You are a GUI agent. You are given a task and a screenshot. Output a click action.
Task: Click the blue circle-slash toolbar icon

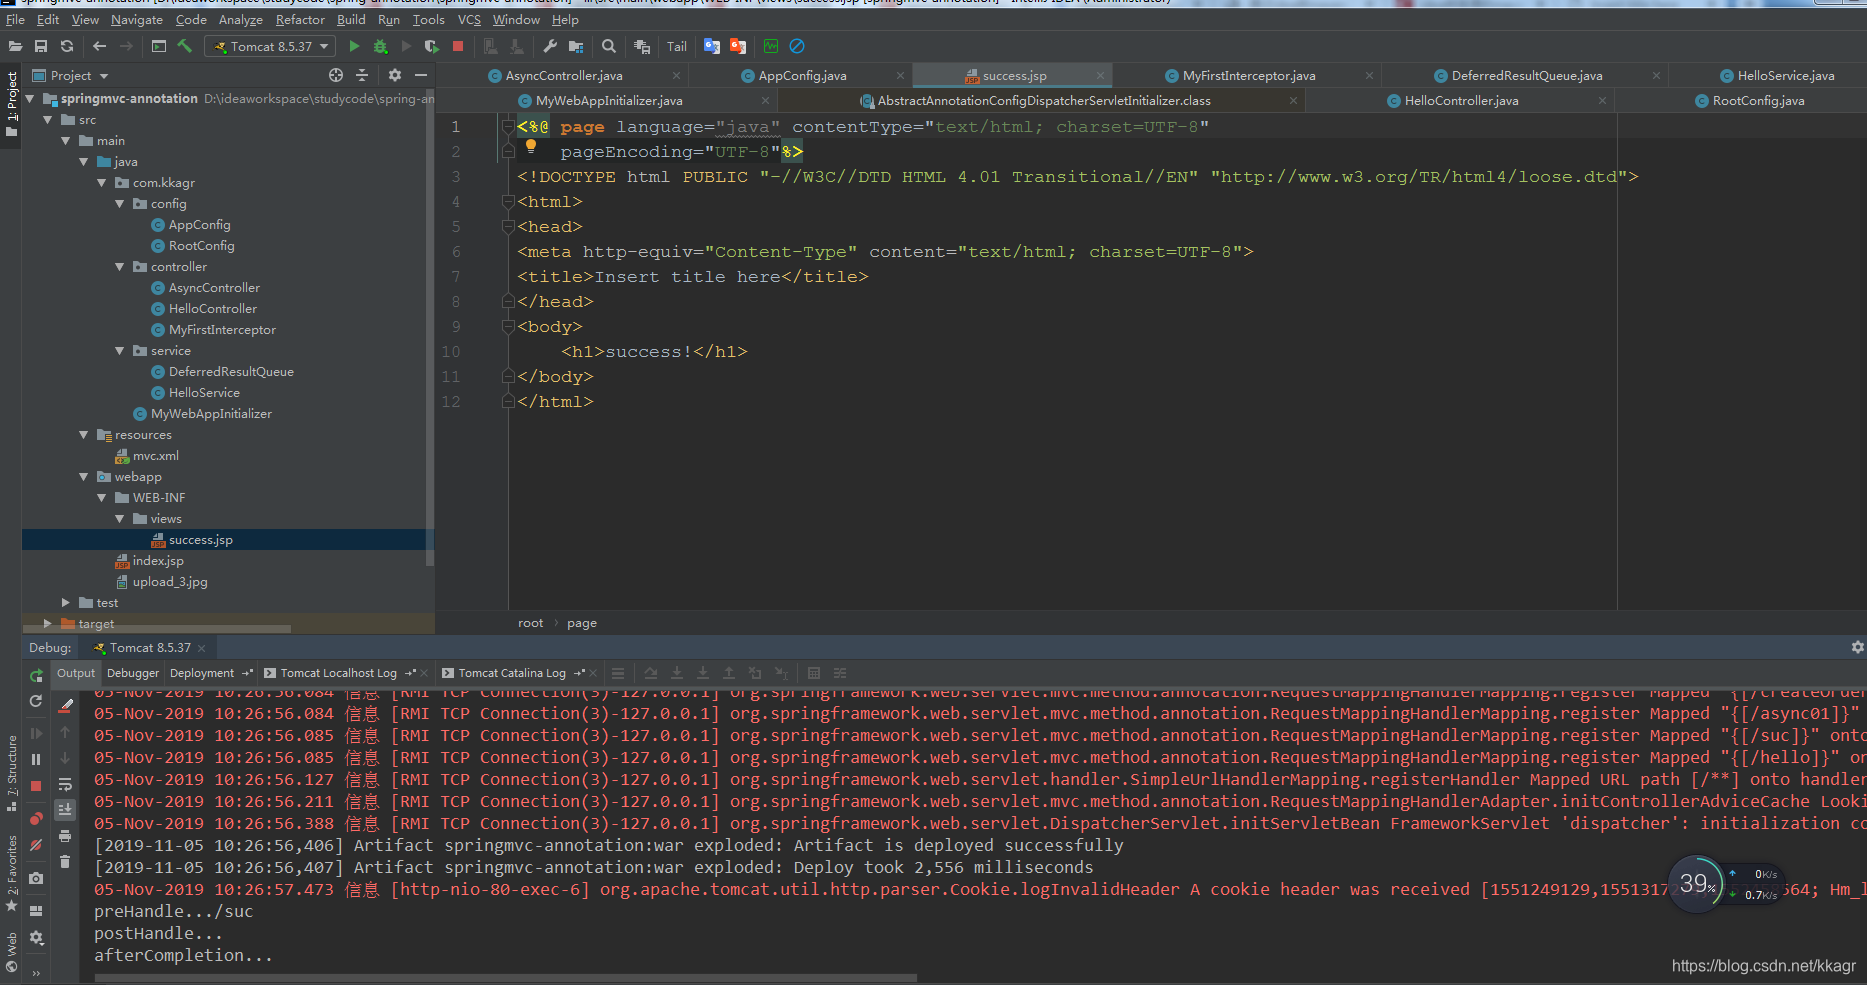(x=797, y=46)
